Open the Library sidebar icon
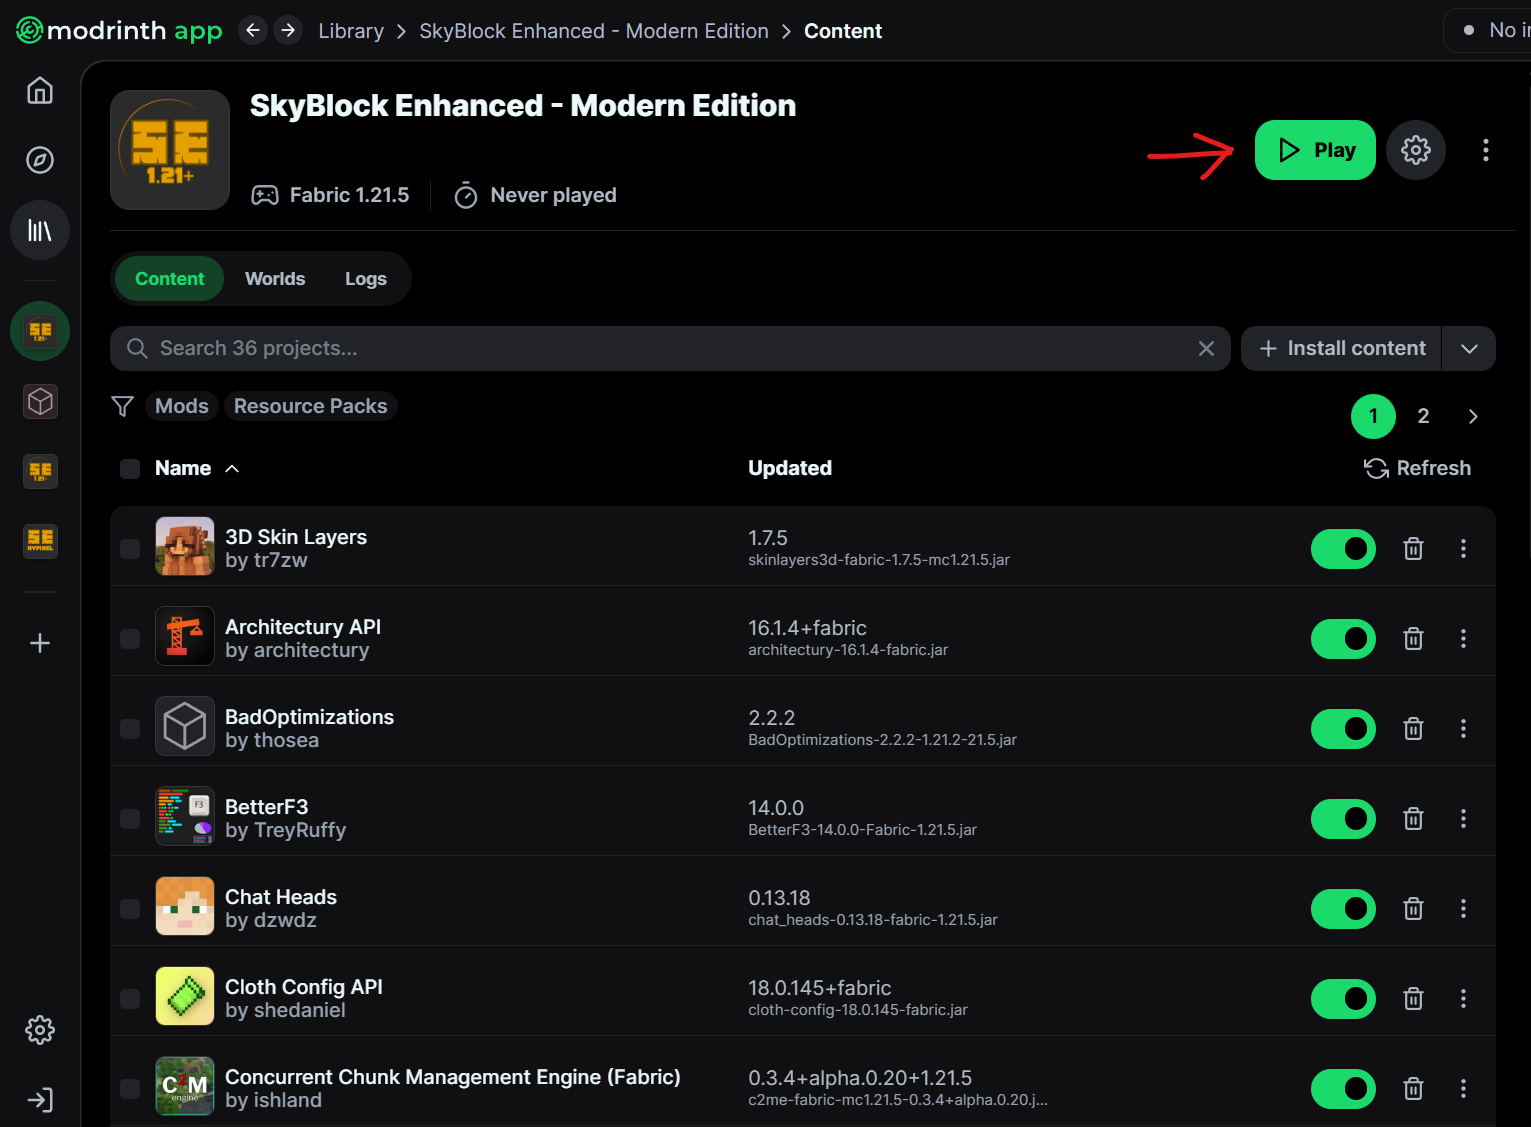1531x1127 pixels. point(40,231)
